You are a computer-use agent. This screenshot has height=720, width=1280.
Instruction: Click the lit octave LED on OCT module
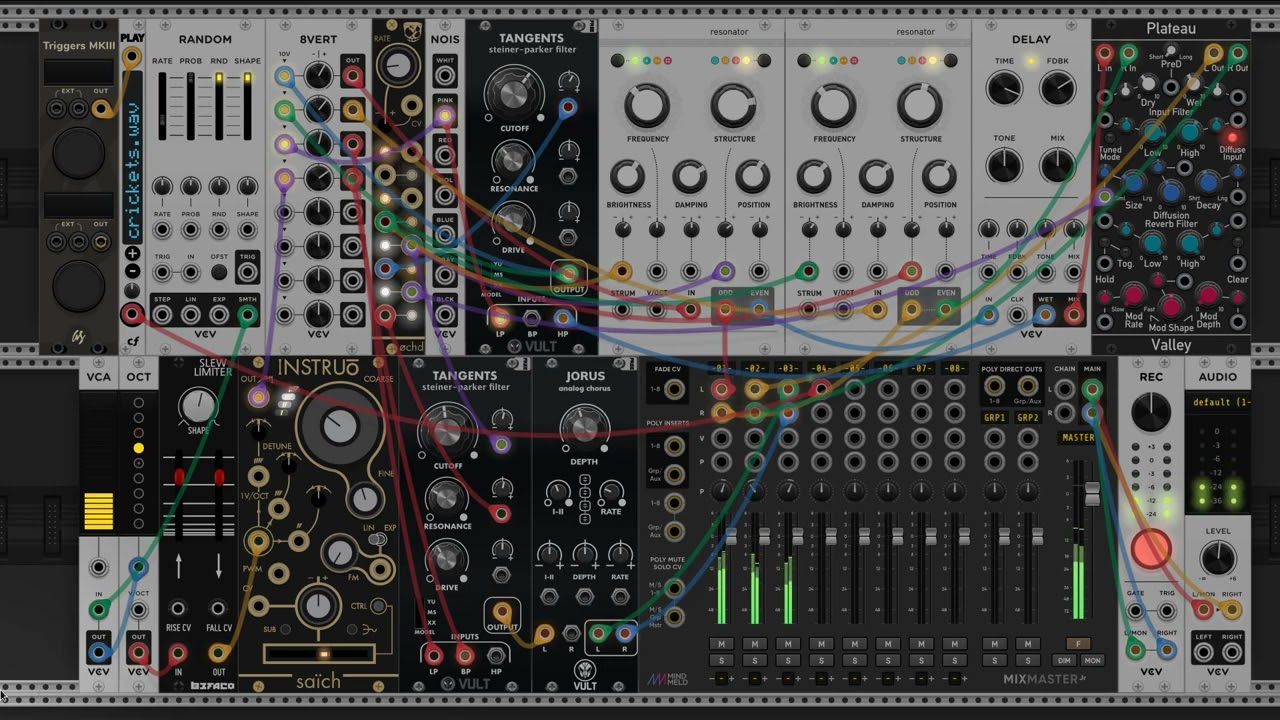point(138,448)
